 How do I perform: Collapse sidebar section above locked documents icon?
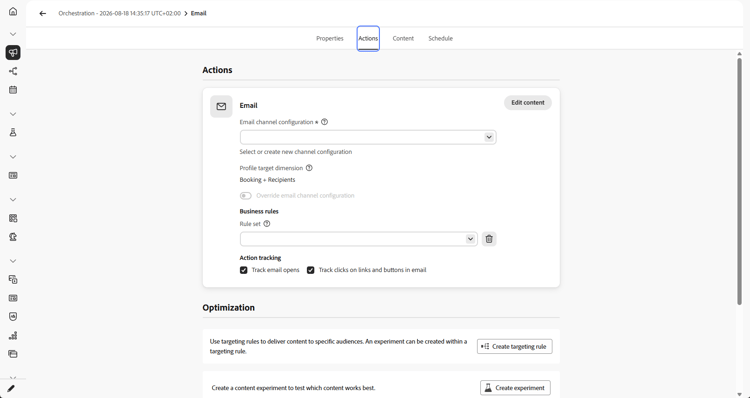[13, 261]
